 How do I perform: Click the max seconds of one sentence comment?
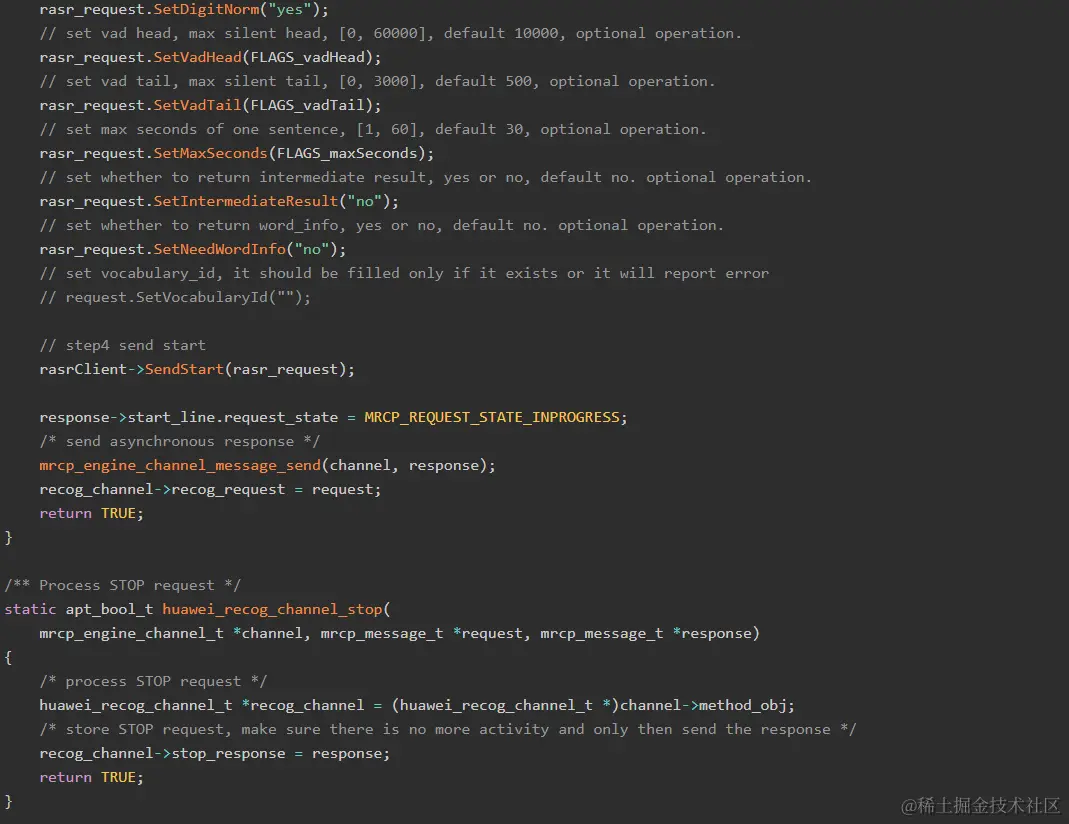click(x=373, y=129)
